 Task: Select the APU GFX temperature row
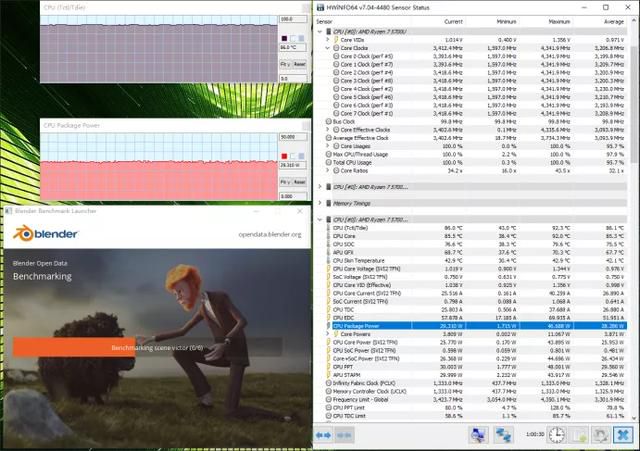[476, 252]
